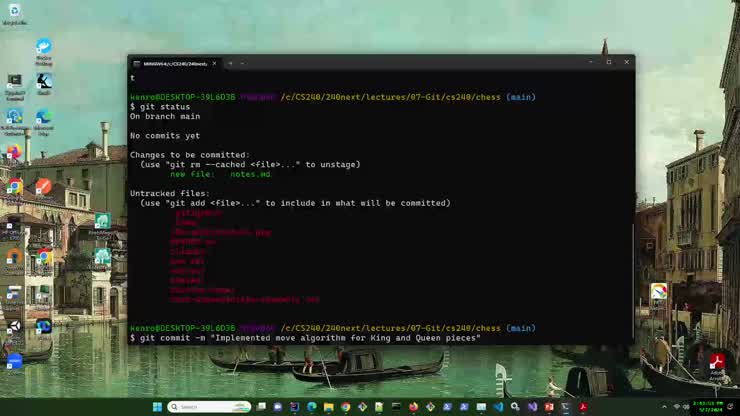Select the Unity desktop shortcut
This screenshot has width=740, height=416.
coord(14,327)
